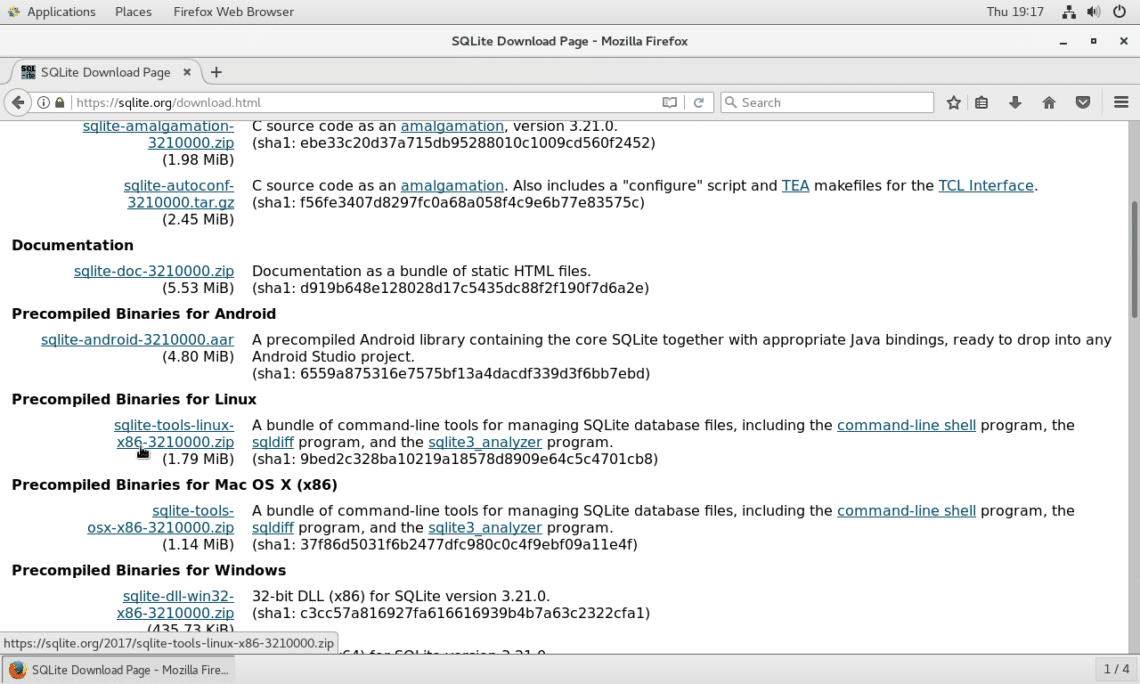Screen dimensions: 1140x684
Task: Toggle Reader View icon in address bar
Action: (669, 102)
